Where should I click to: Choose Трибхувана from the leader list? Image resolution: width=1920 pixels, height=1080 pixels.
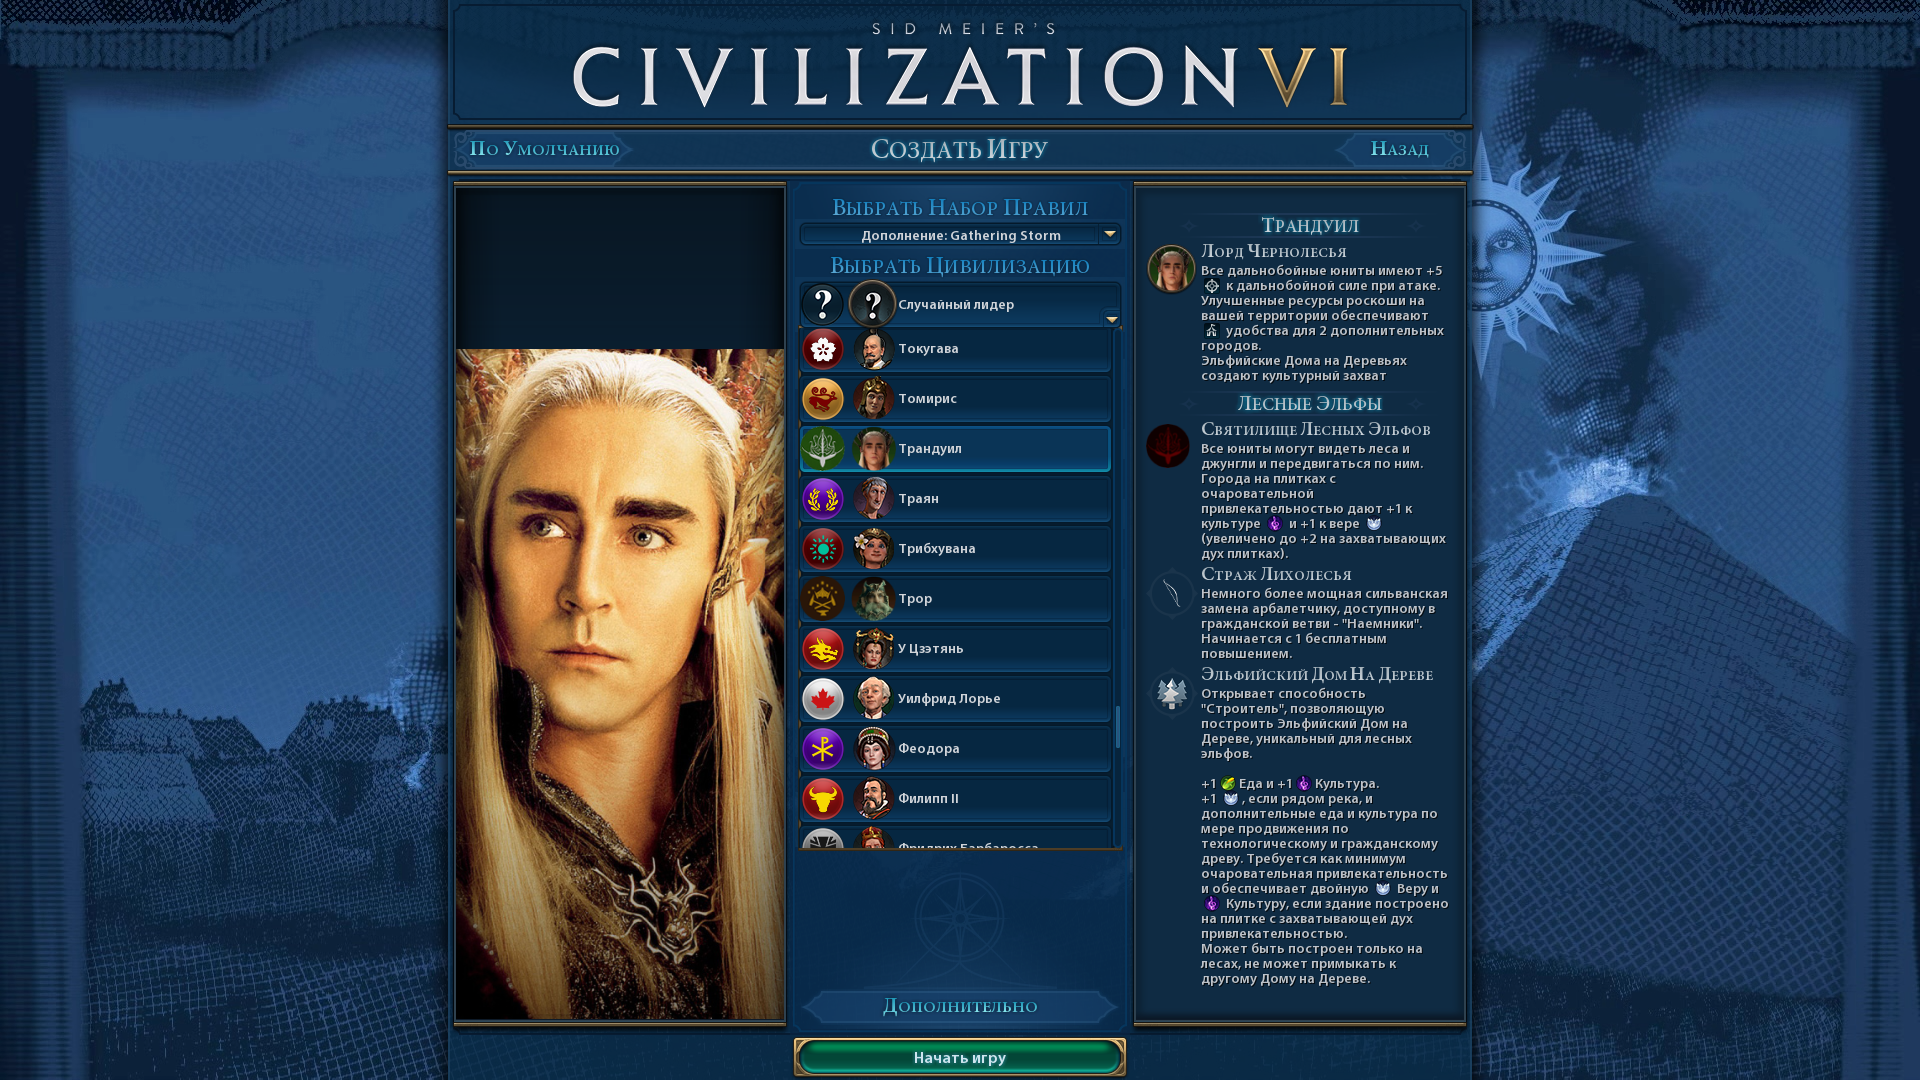[x=955, y=549]
